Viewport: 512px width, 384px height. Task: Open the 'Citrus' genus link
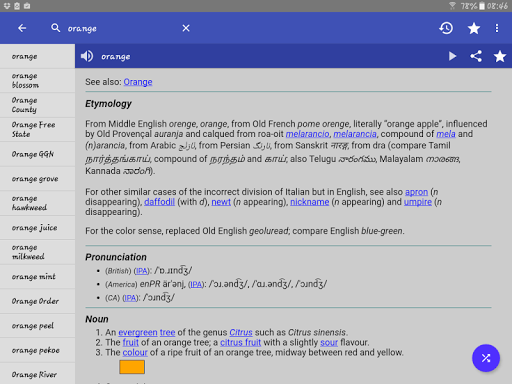click(241, 332)
